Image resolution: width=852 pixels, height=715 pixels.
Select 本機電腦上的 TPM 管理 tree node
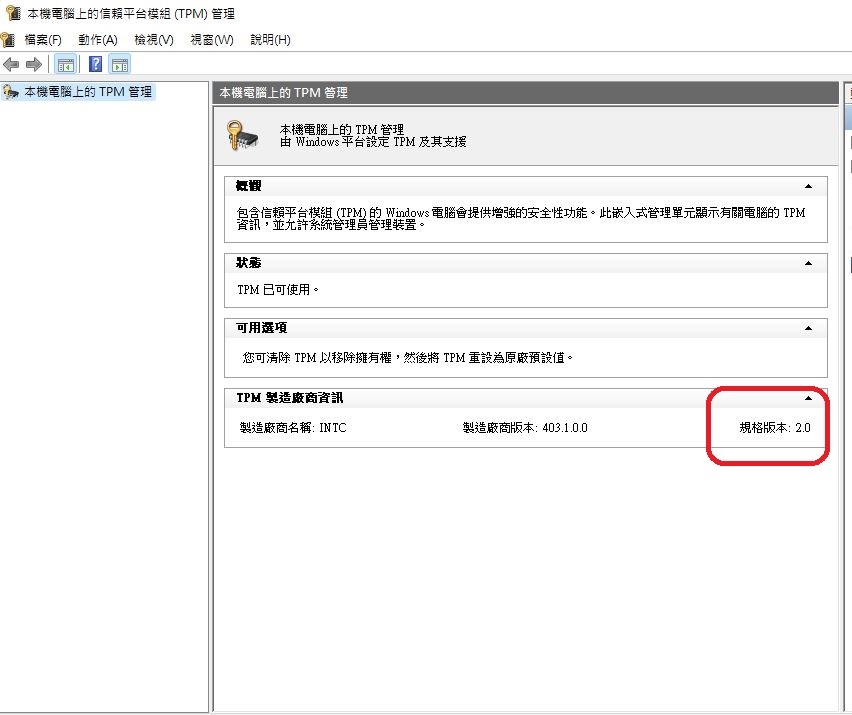pyautogui.click(x=87, y=92)
